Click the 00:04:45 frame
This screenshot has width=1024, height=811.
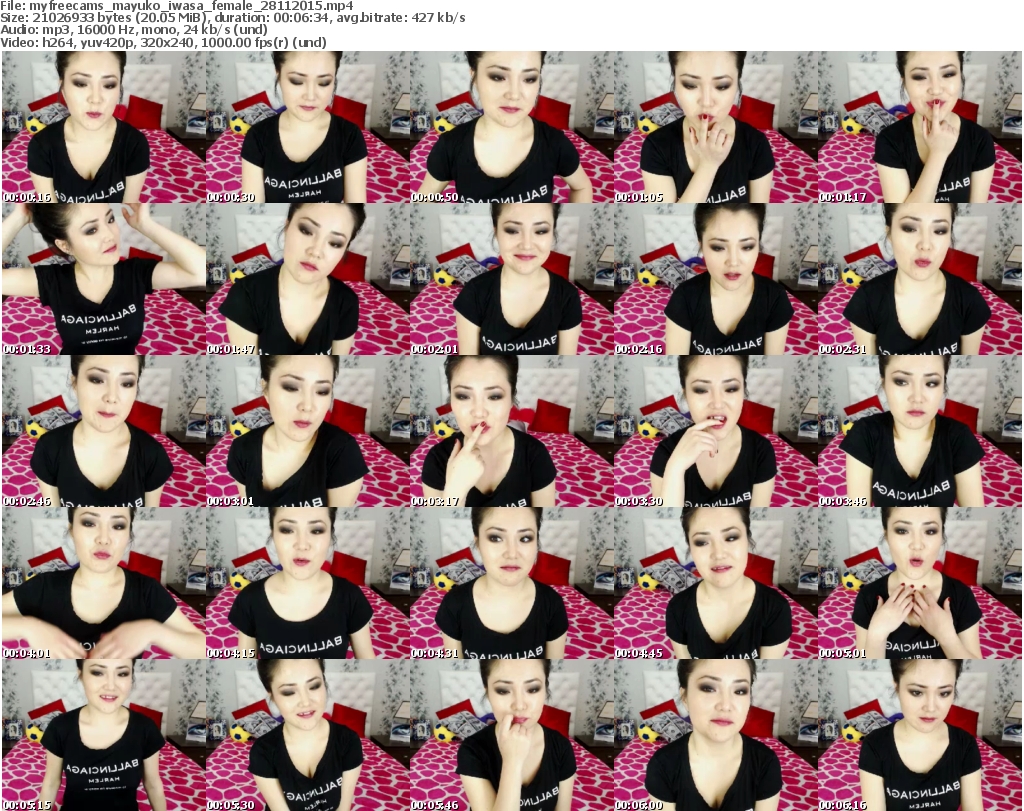pos(716,584)
